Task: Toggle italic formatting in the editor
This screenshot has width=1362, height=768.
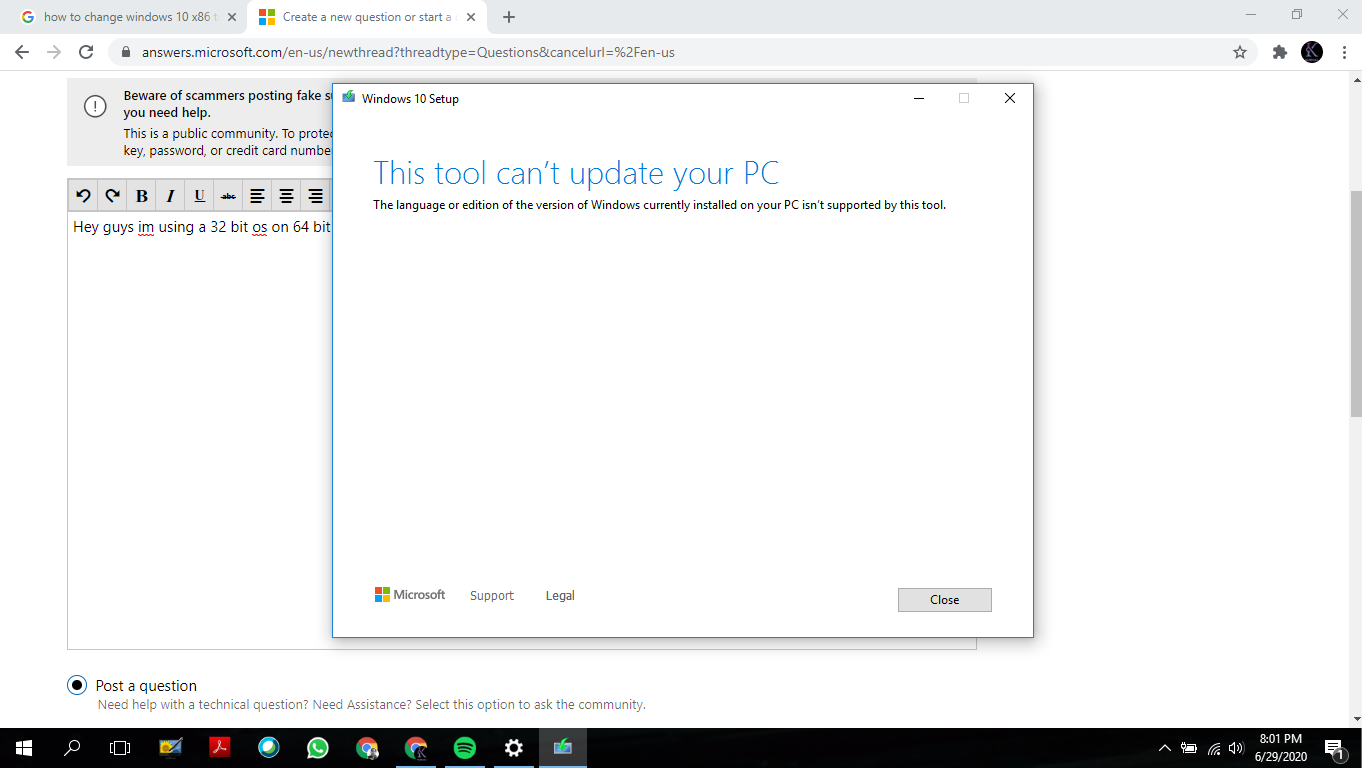Action: (170, 195)
